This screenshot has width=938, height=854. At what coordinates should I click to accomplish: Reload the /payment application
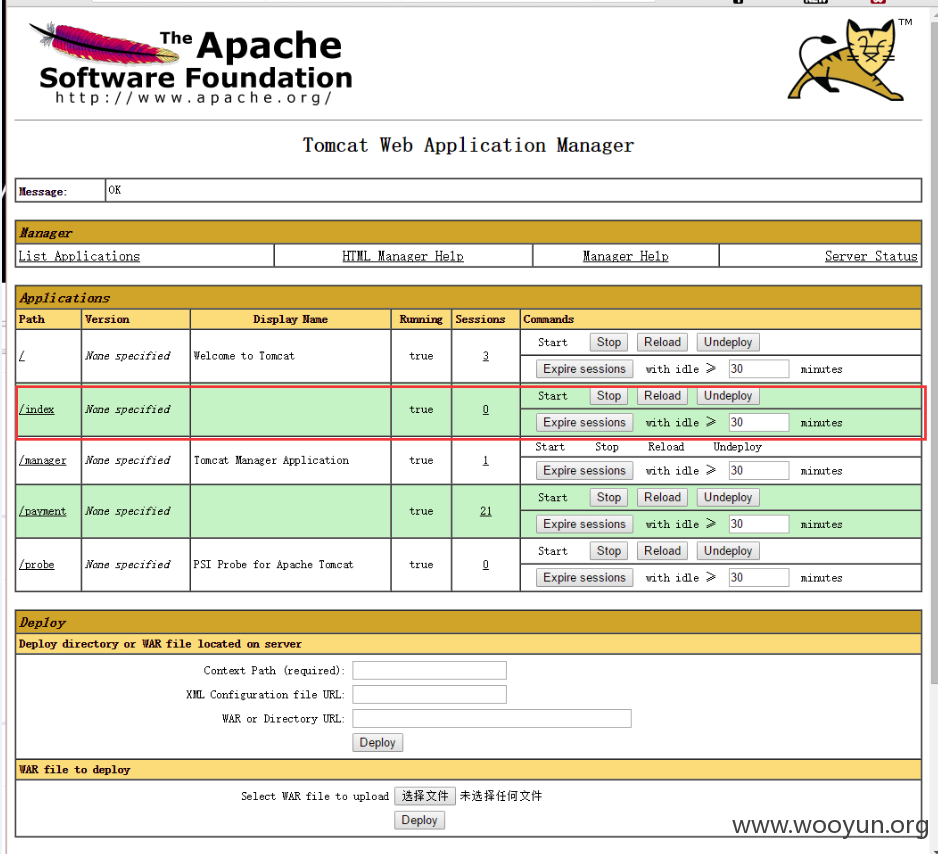662,498
